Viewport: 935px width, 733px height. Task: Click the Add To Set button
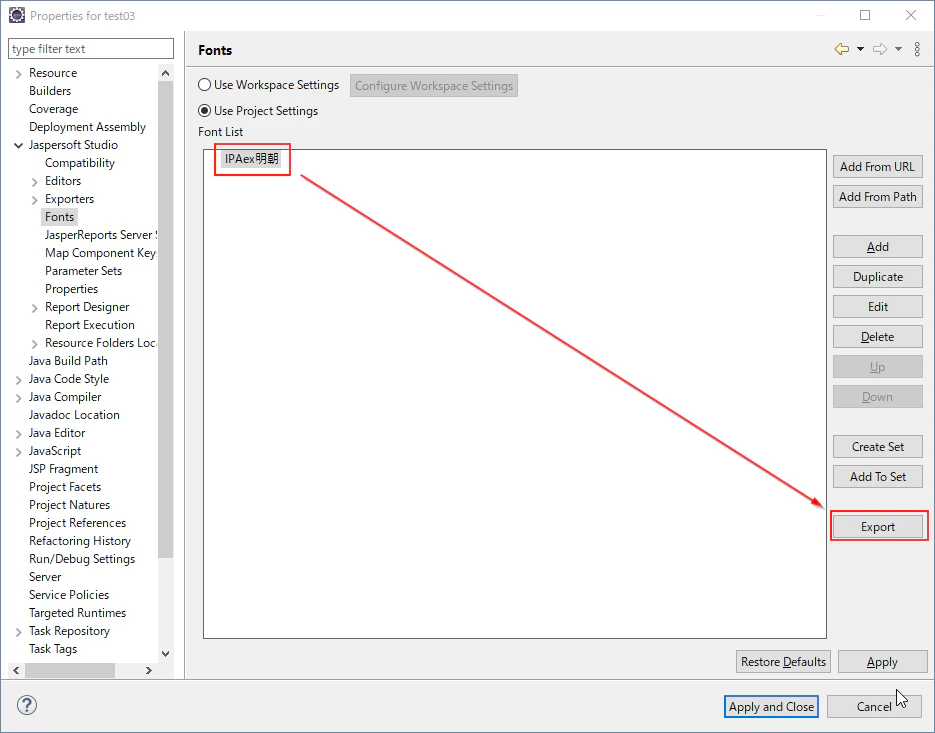click(x=877, y=477)
